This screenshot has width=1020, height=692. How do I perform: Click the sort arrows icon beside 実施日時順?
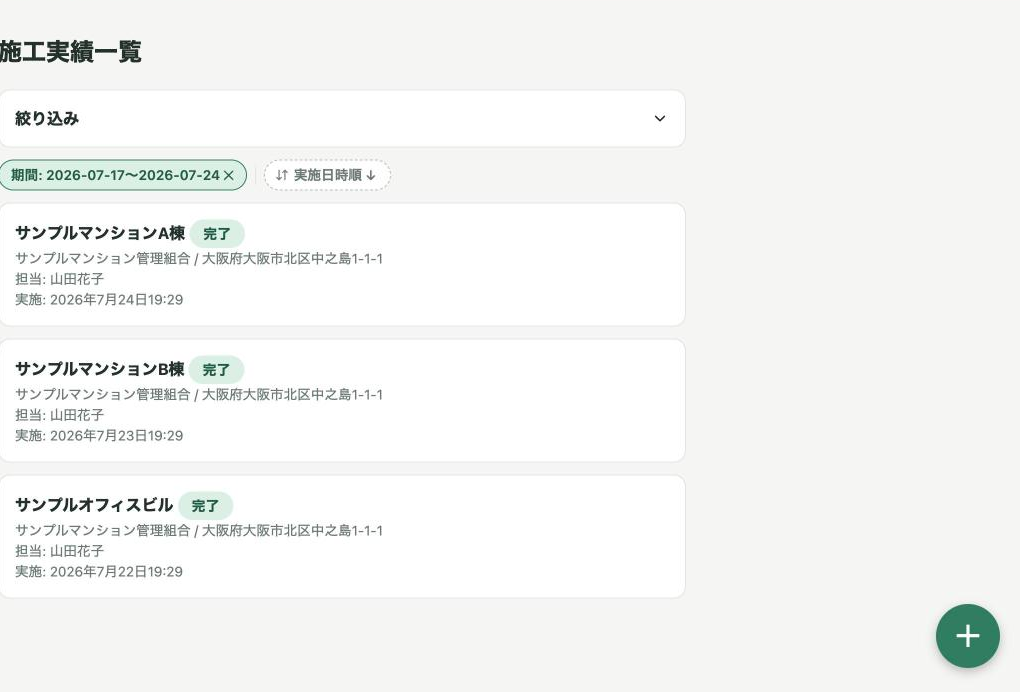pos(282,175)
